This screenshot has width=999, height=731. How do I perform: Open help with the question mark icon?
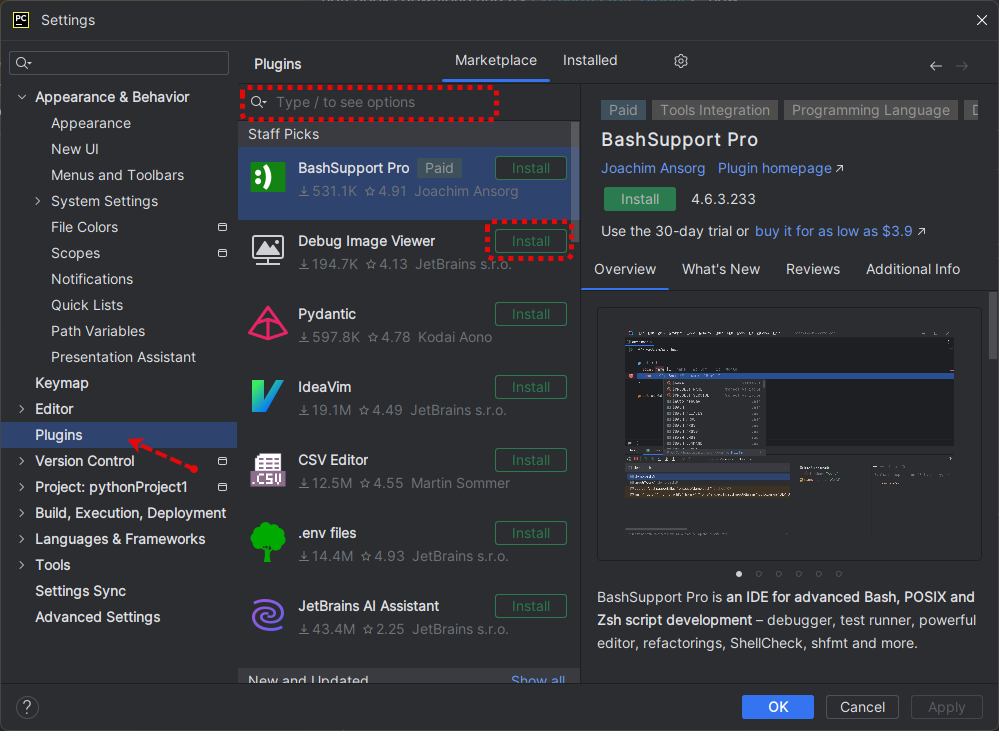click(x=27, y=707)
